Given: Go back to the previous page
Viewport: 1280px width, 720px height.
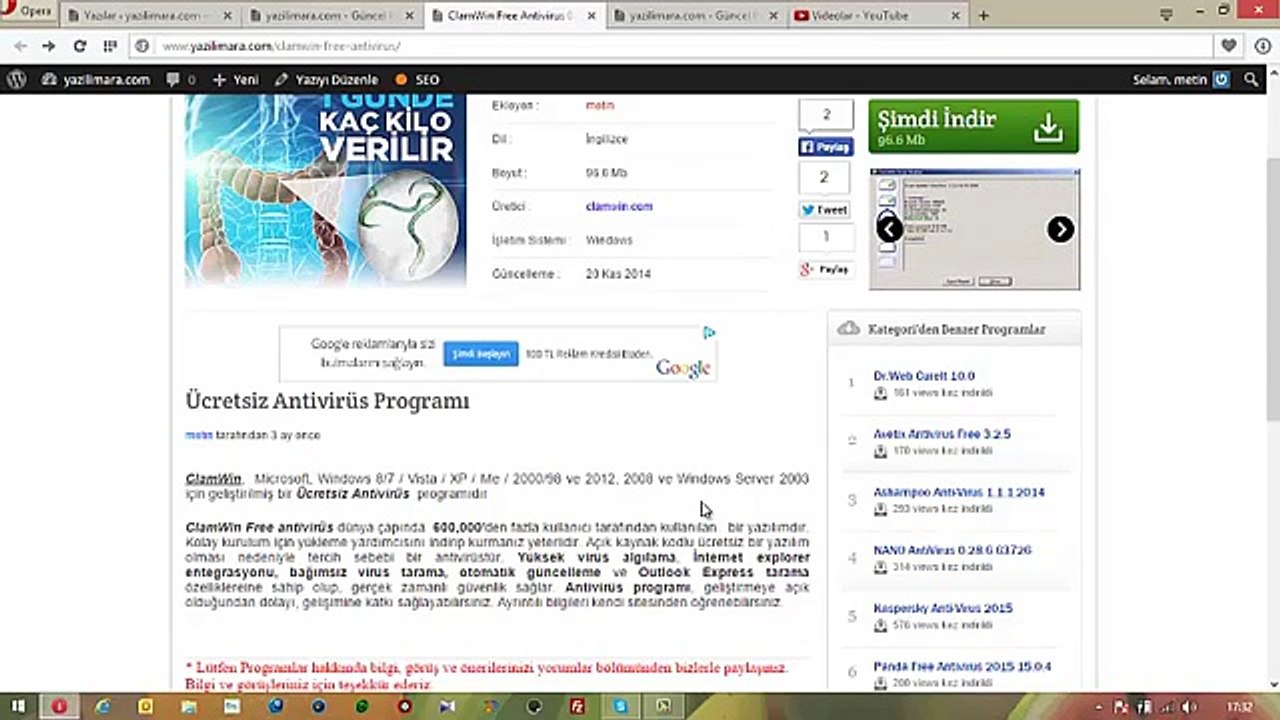Looking at the screenshot, I should tap(21, 46).
